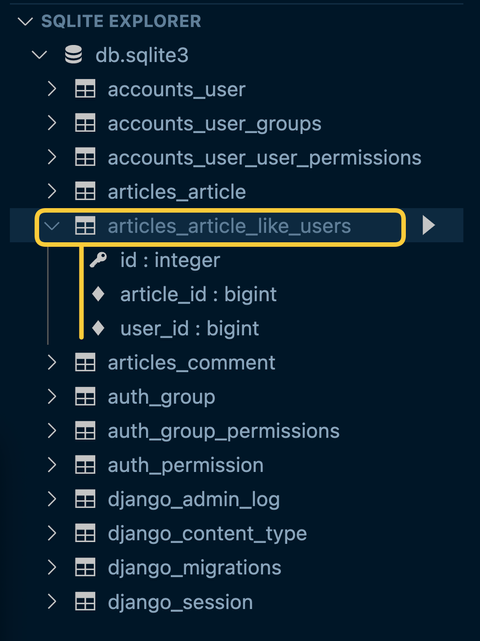Image resolution: width=480 pixels, height=641 pixels.
Task: Click the accounts_user table icon
Action: [x=85, y=89]
